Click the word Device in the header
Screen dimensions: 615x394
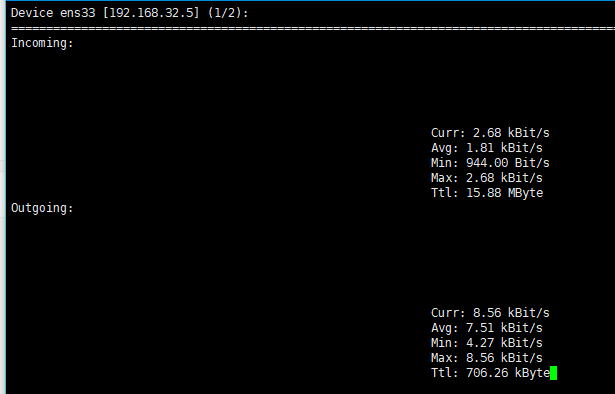pyautogui.click(x=32, y=13)
